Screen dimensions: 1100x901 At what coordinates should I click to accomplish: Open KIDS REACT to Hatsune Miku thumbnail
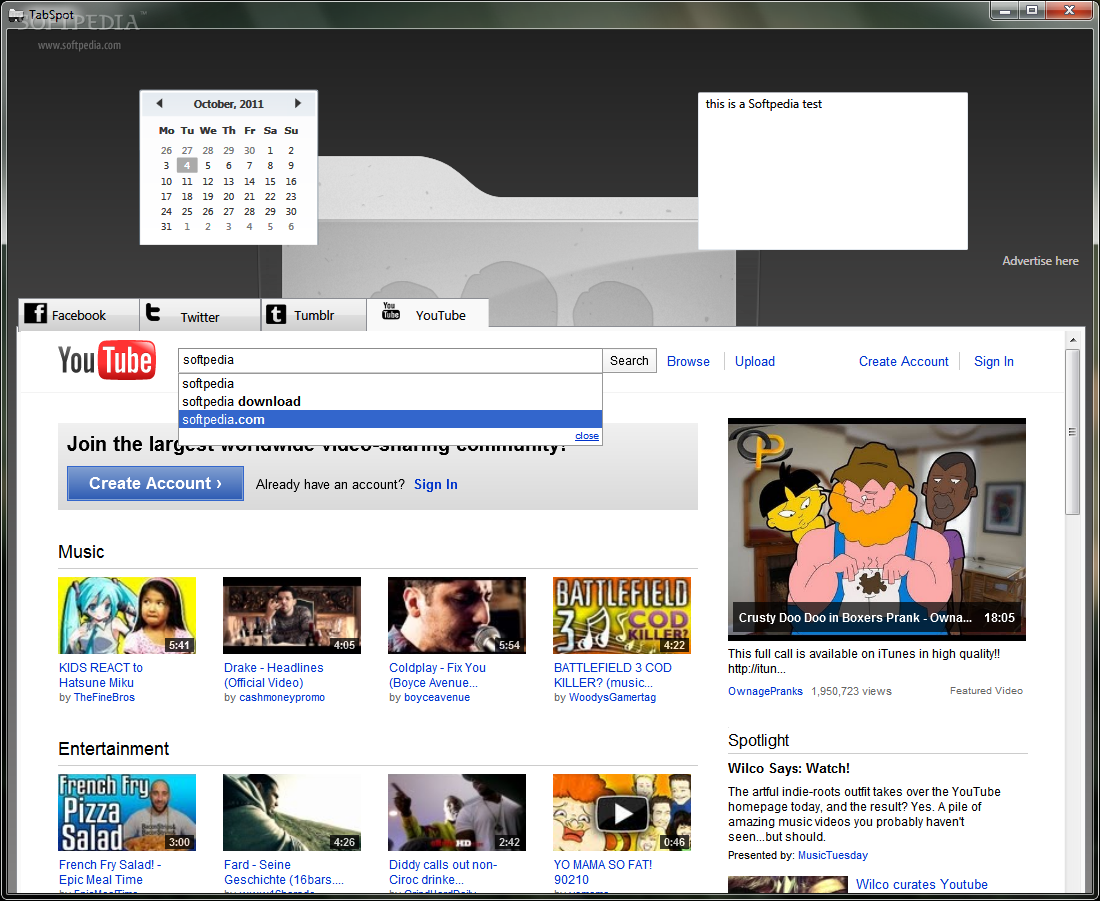(x=127, y=615)
